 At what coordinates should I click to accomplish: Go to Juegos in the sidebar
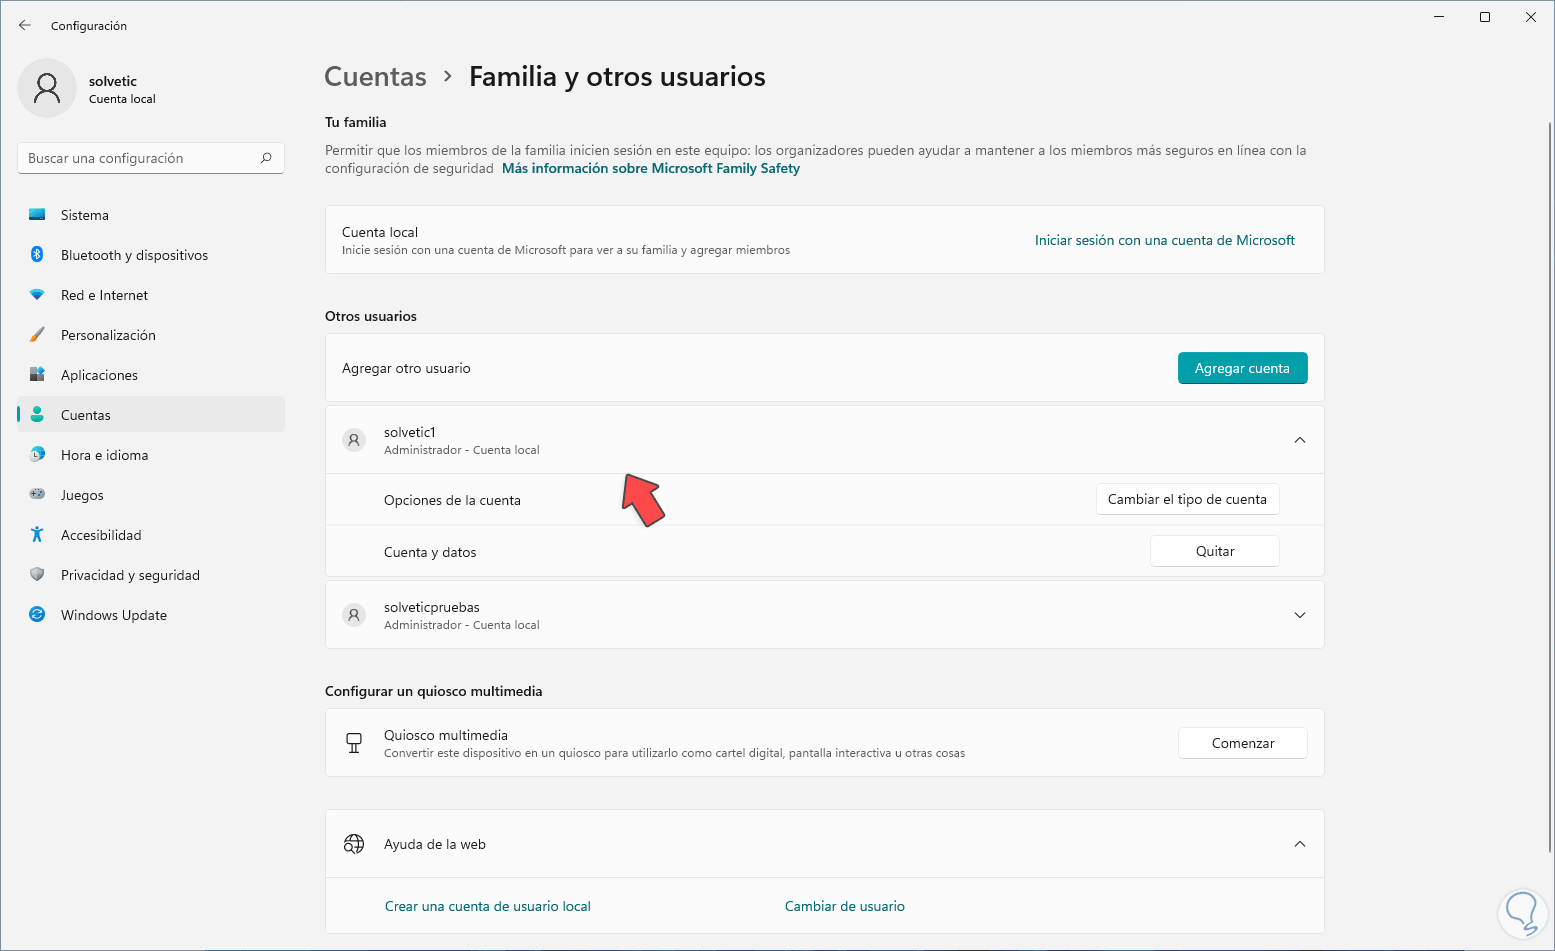82,495
